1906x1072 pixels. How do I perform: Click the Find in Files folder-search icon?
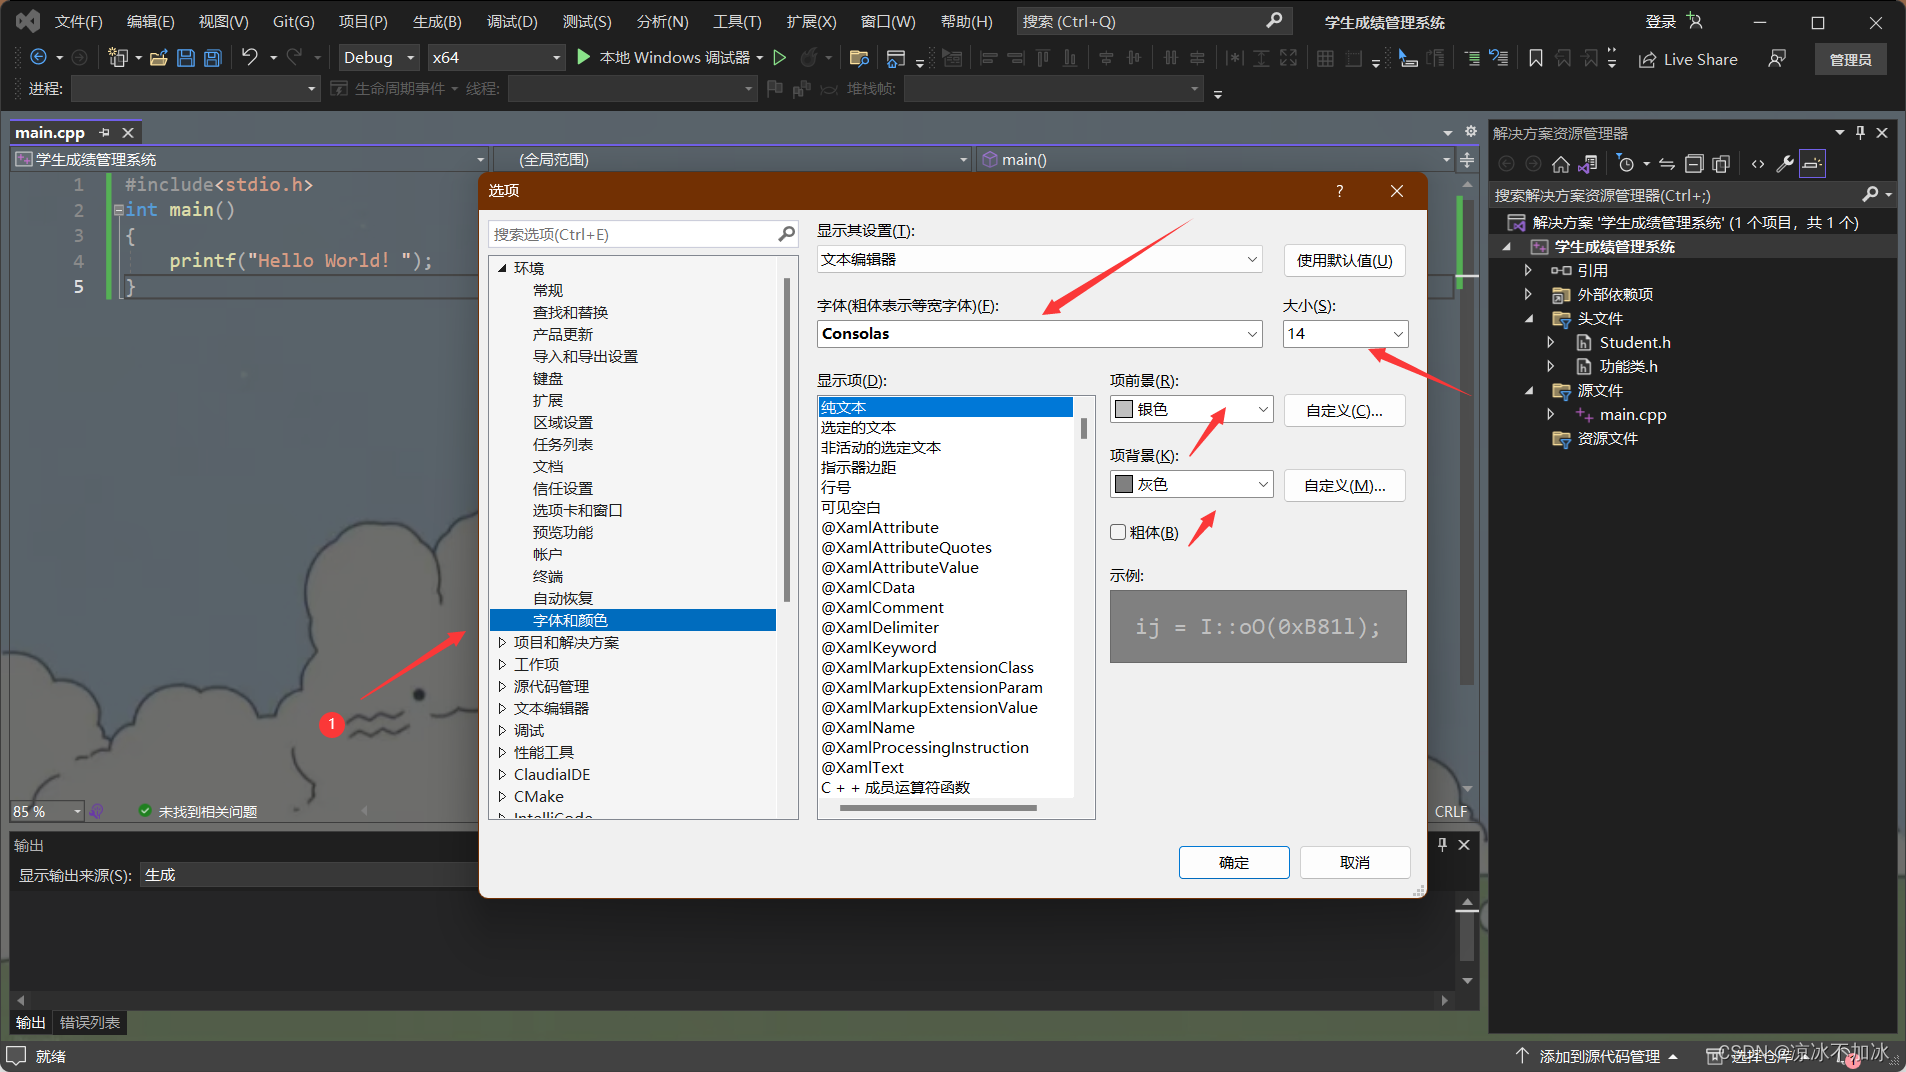pos(858,58)
